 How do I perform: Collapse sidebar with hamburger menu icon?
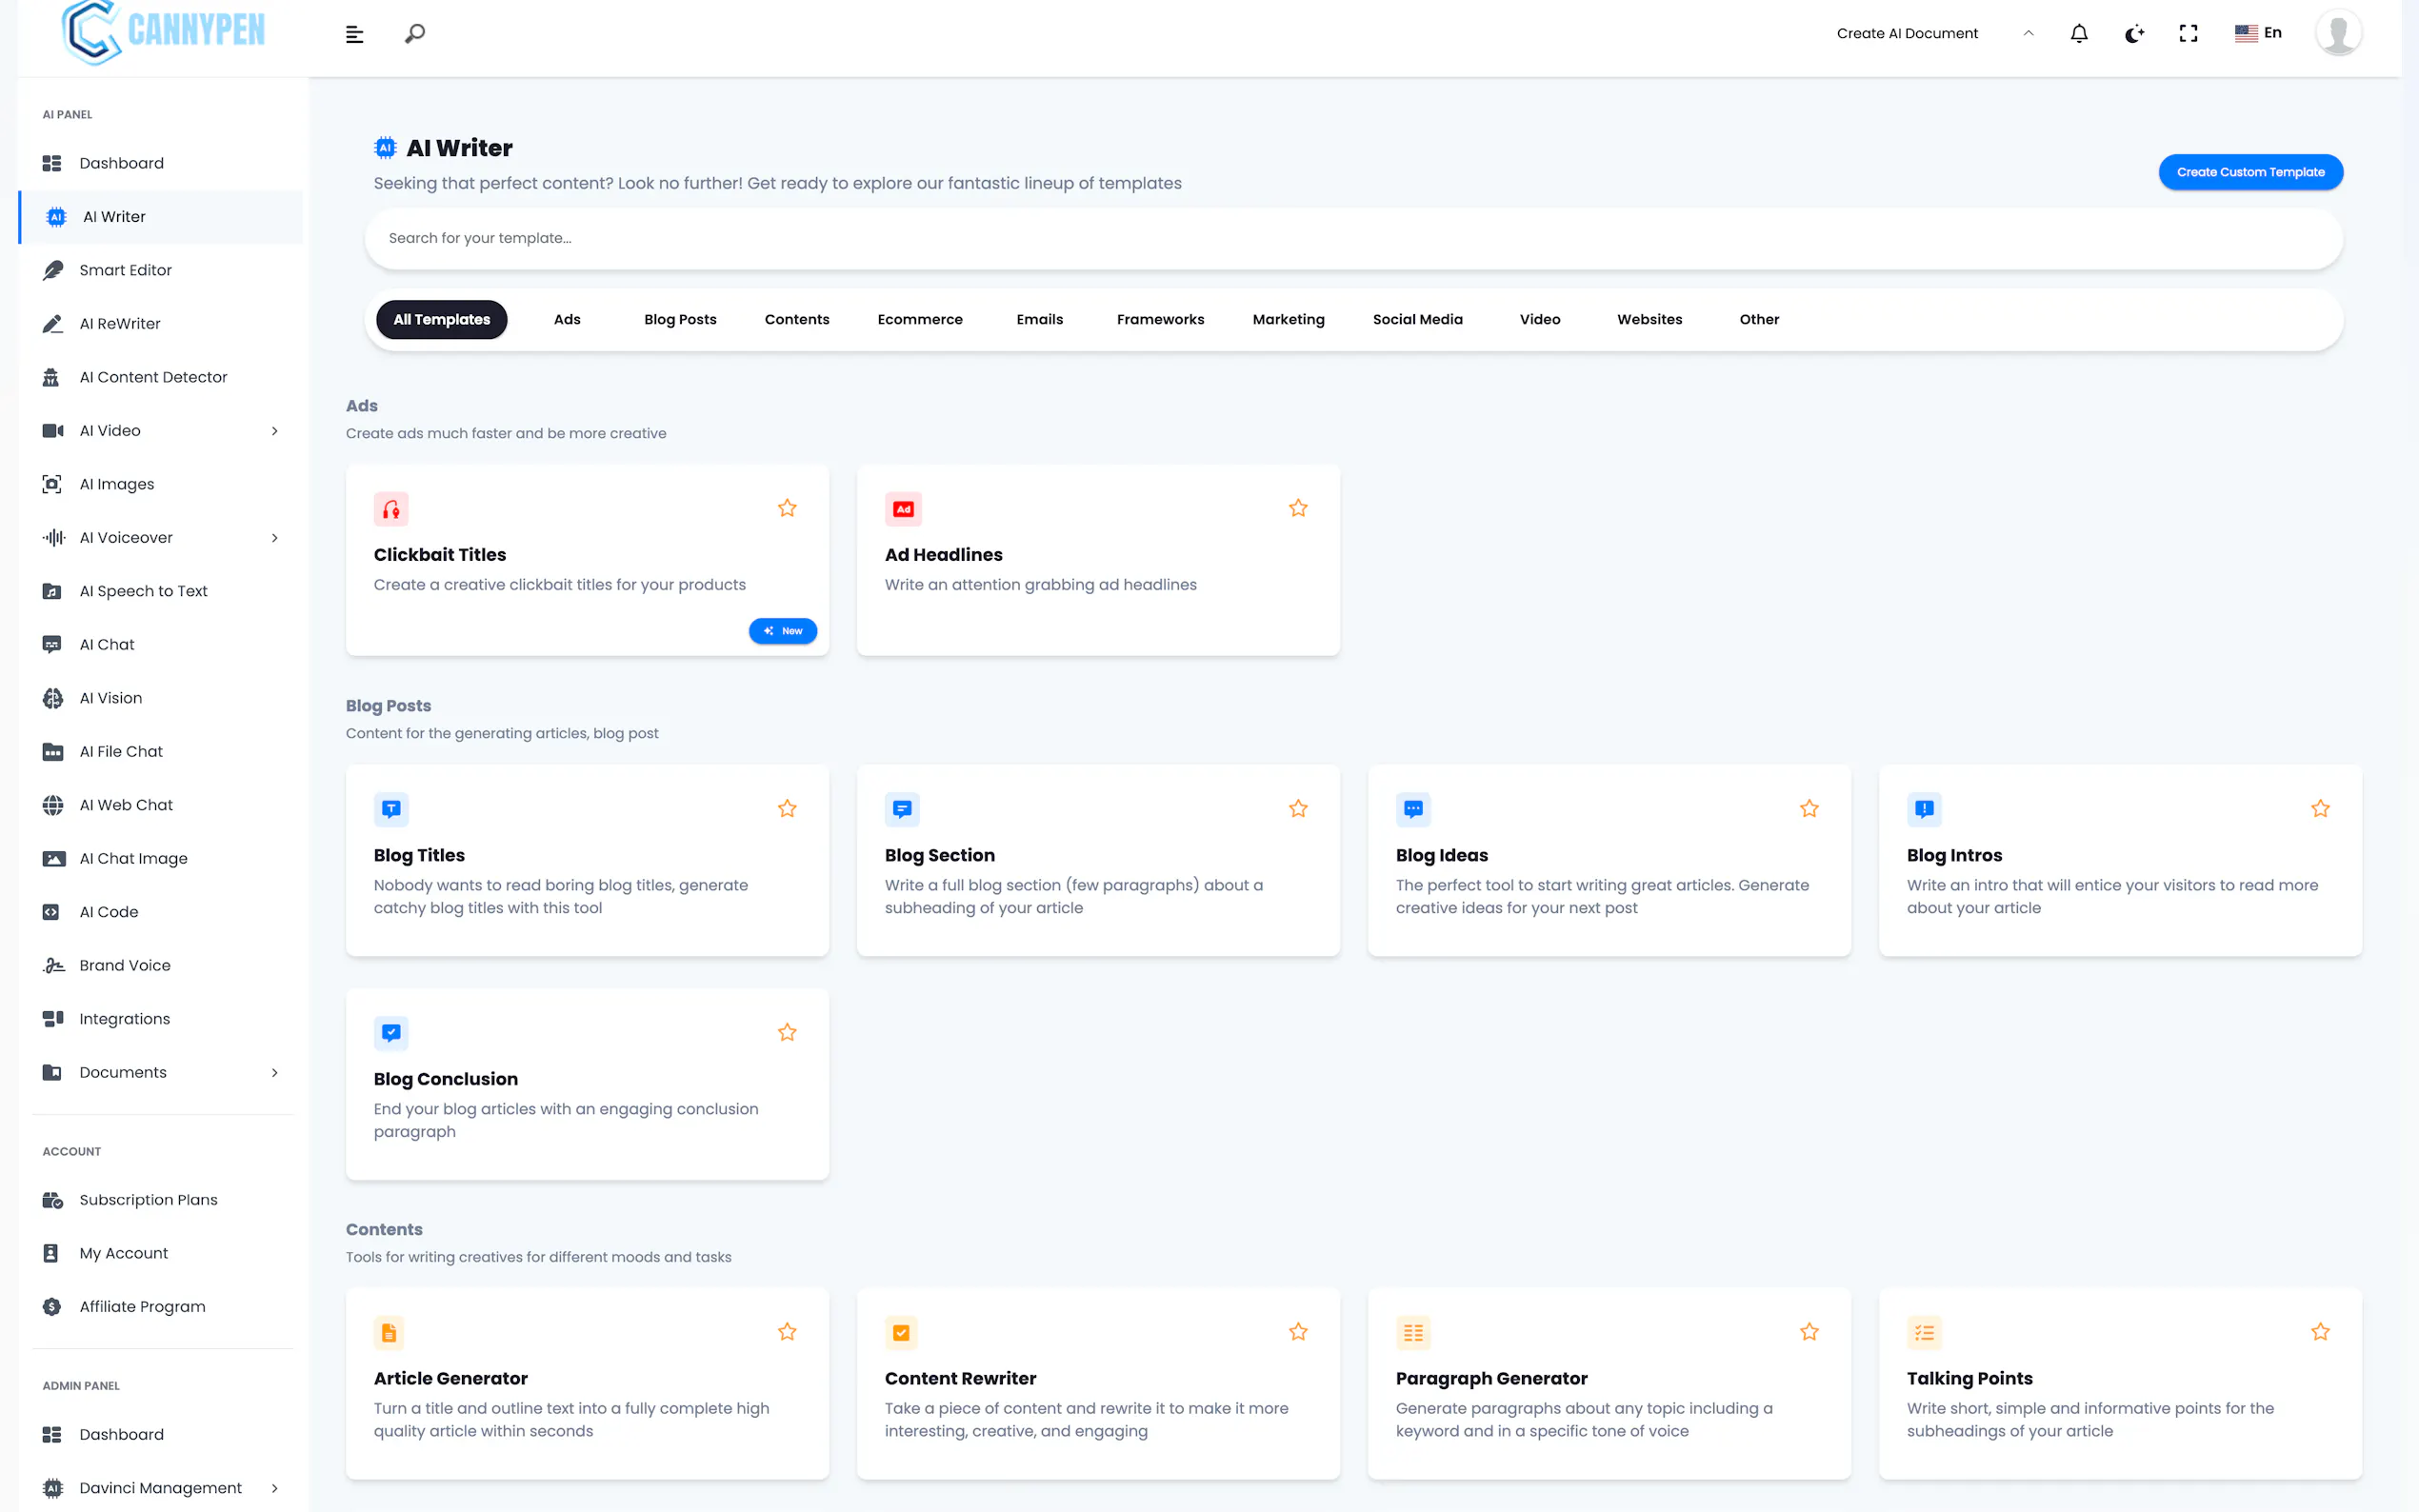(x=354, y=34)
